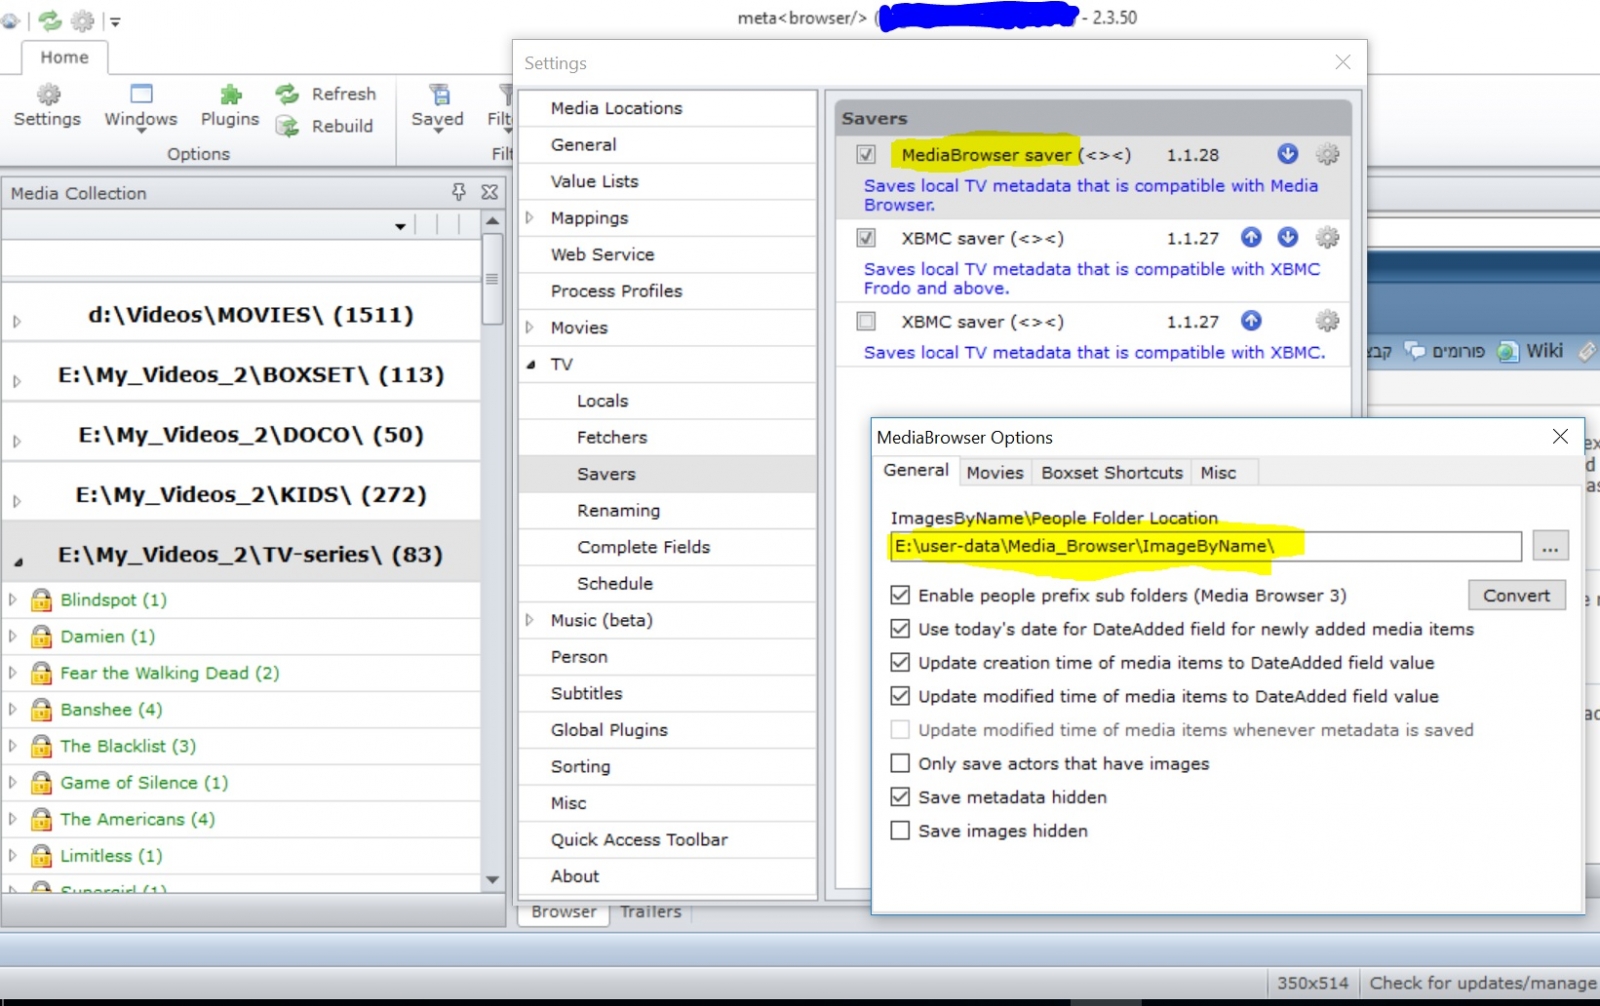
Task: Click gear icon in quick access toolbar
Action: (x=83, y=20)
